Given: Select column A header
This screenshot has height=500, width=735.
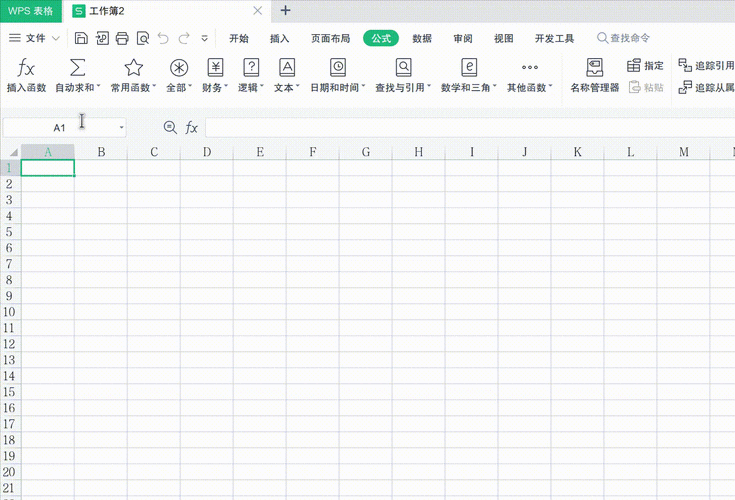Looking at the screenshot, I should [48, 152].
